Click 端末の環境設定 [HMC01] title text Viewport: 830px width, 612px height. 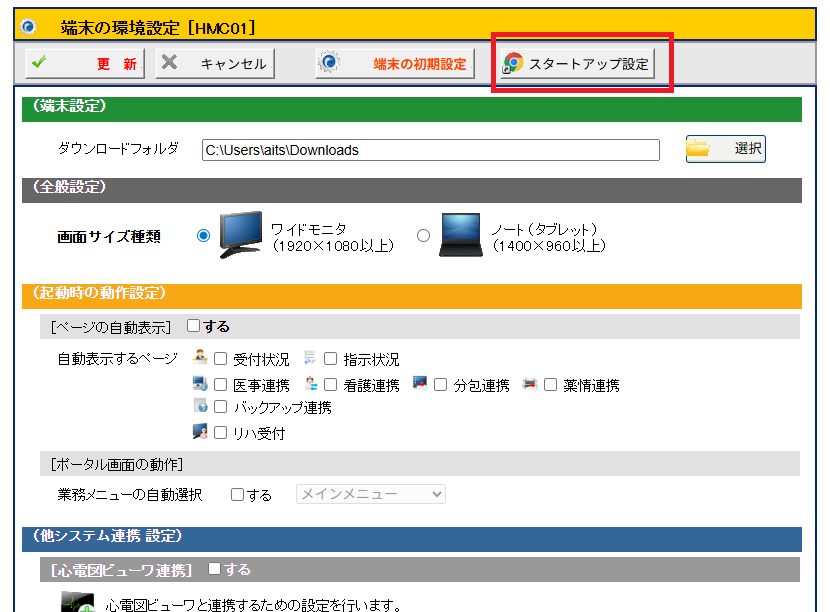[x=158, y=27]
